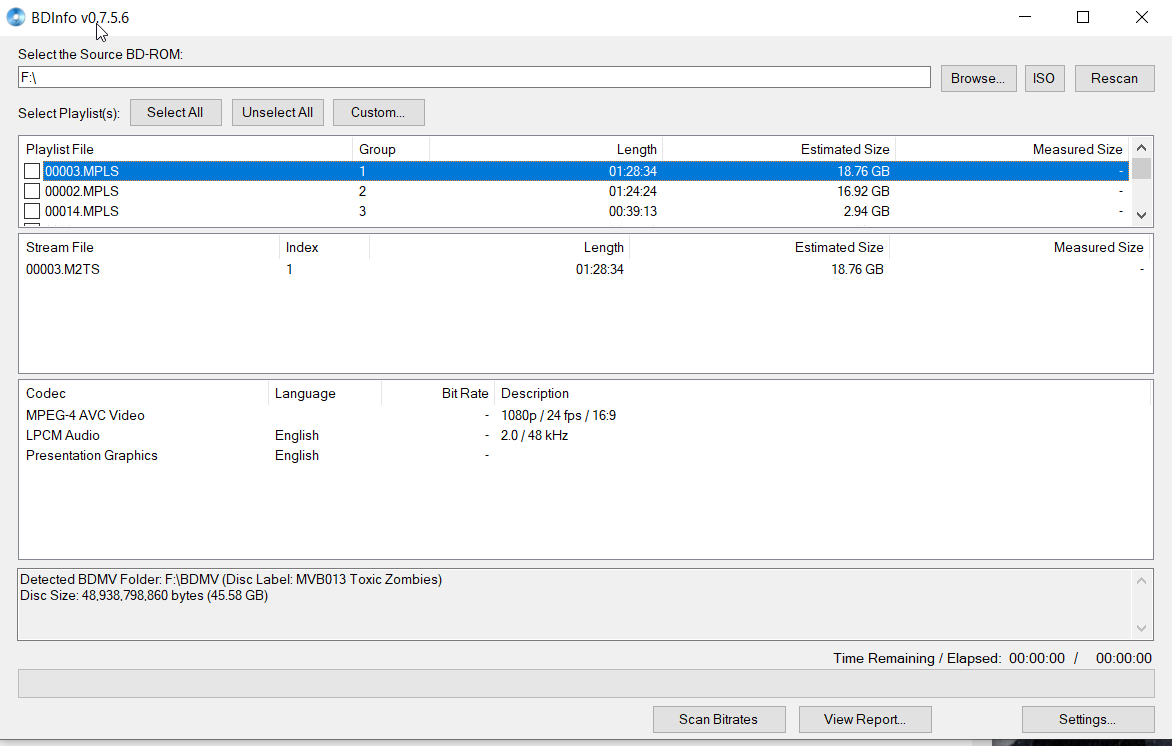
Task: Click playlist list scroll up arrow
Action: [1141, 148]
